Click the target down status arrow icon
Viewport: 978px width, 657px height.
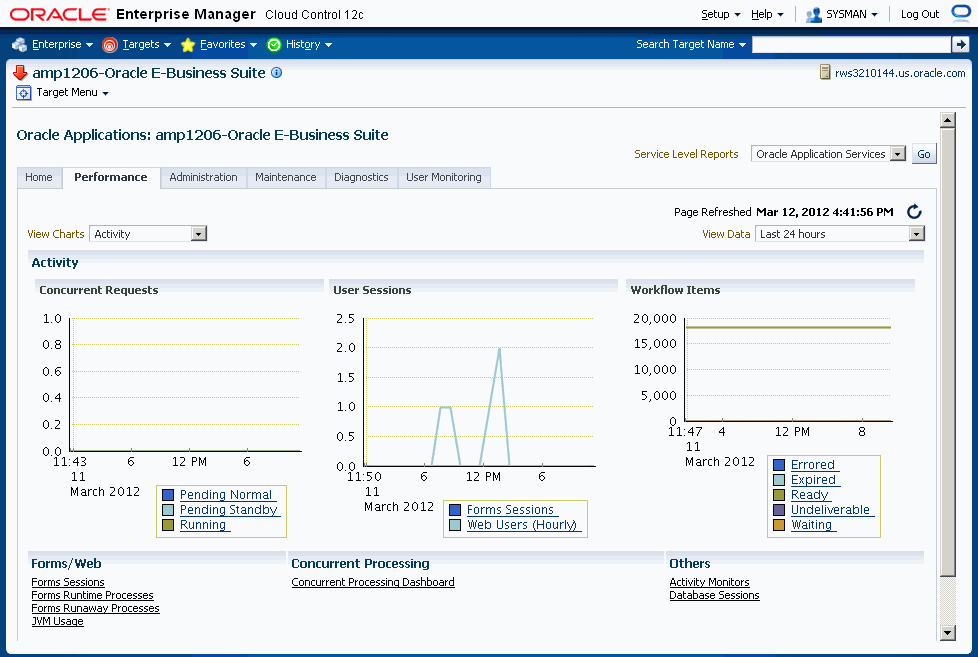point(20,73)
